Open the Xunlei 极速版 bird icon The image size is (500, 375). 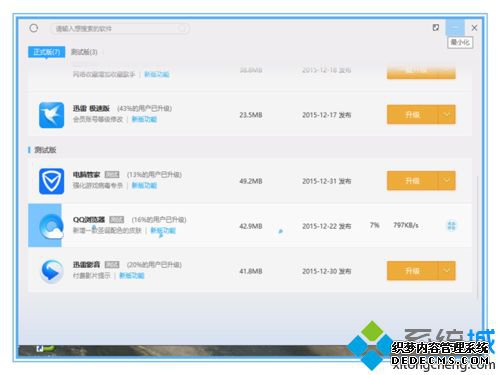[51, 115]
